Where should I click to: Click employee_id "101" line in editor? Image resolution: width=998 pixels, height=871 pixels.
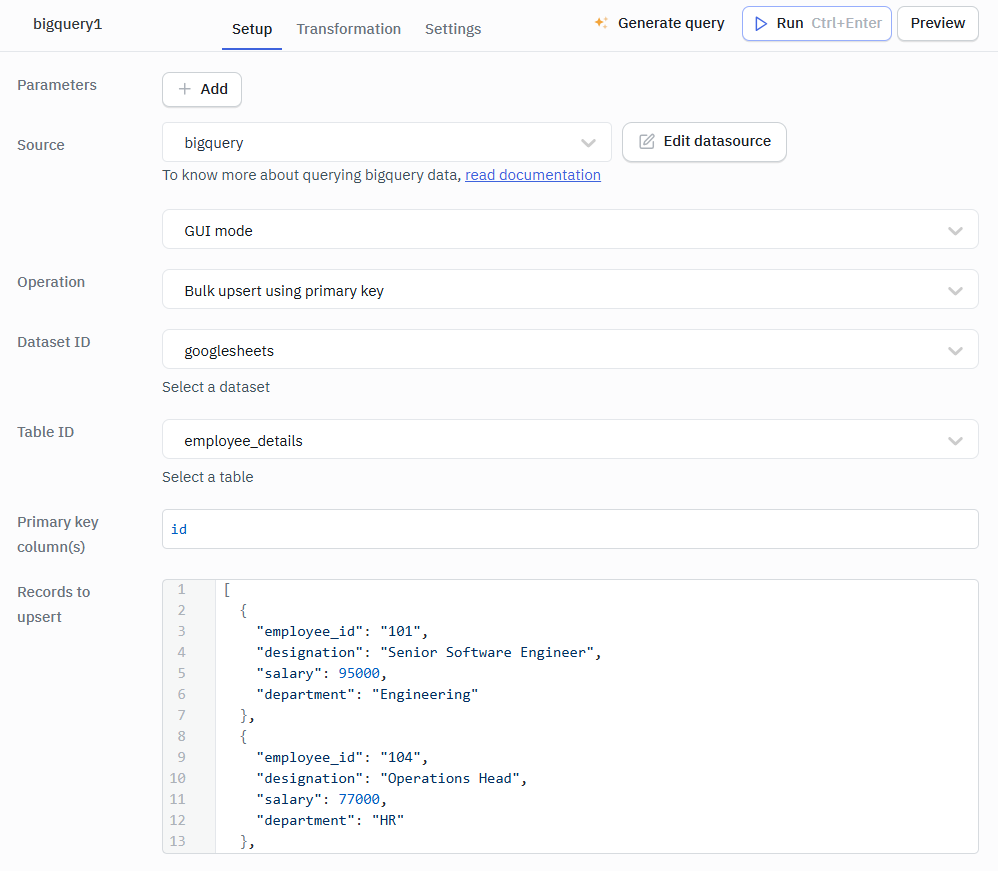tap(342, 631)
